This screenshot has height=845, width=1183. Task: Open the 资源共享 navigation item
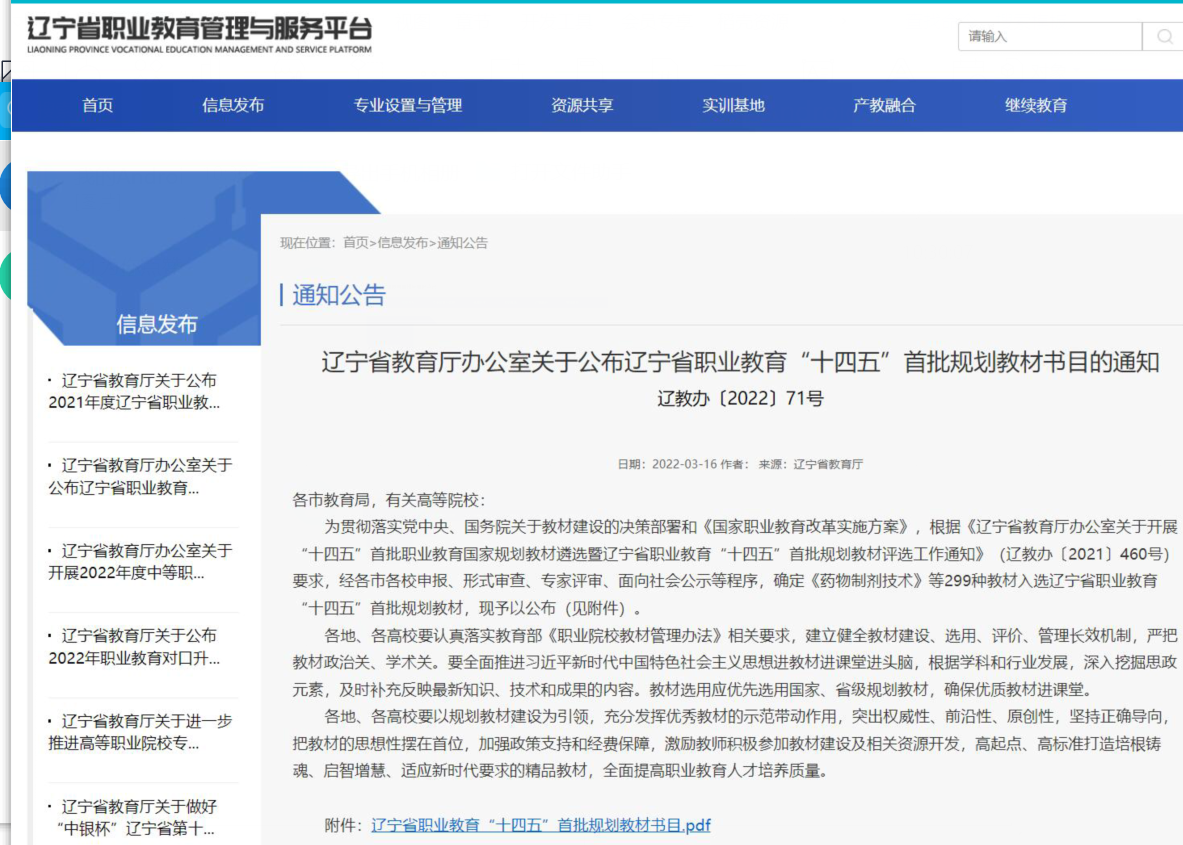point(582,106)
